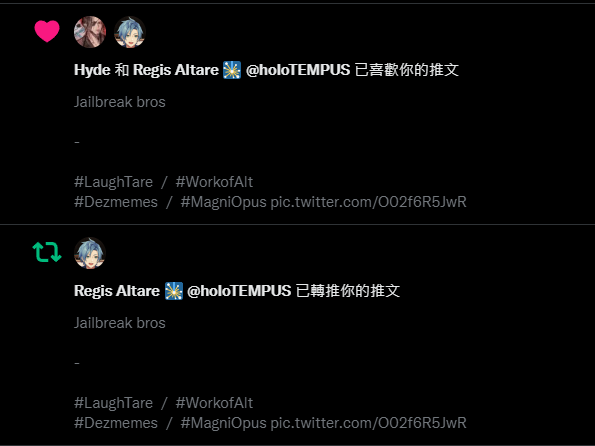
Task: Click #Dezmemes hashtag in the liked tweet
Action: 116,202
